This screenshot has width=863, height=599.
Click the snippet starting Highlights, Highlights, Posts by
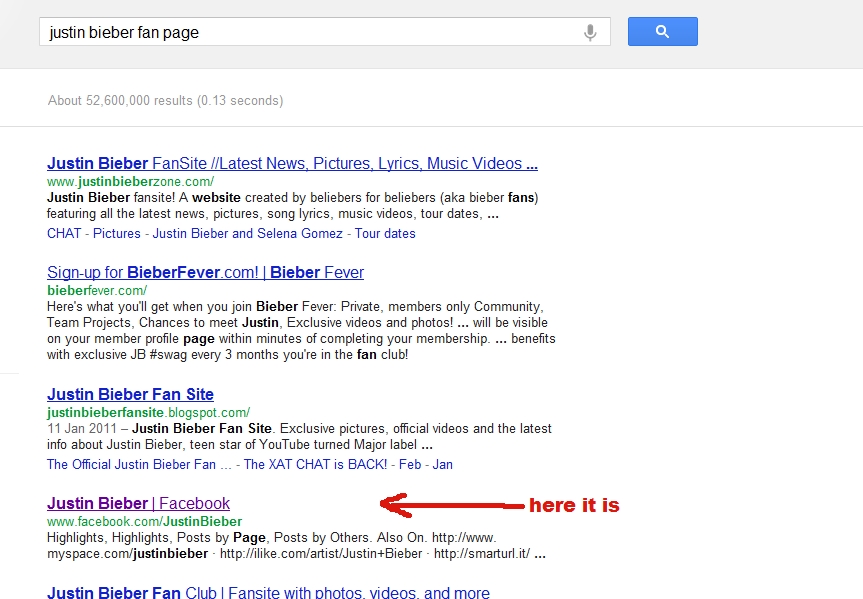tap(296, 546)
